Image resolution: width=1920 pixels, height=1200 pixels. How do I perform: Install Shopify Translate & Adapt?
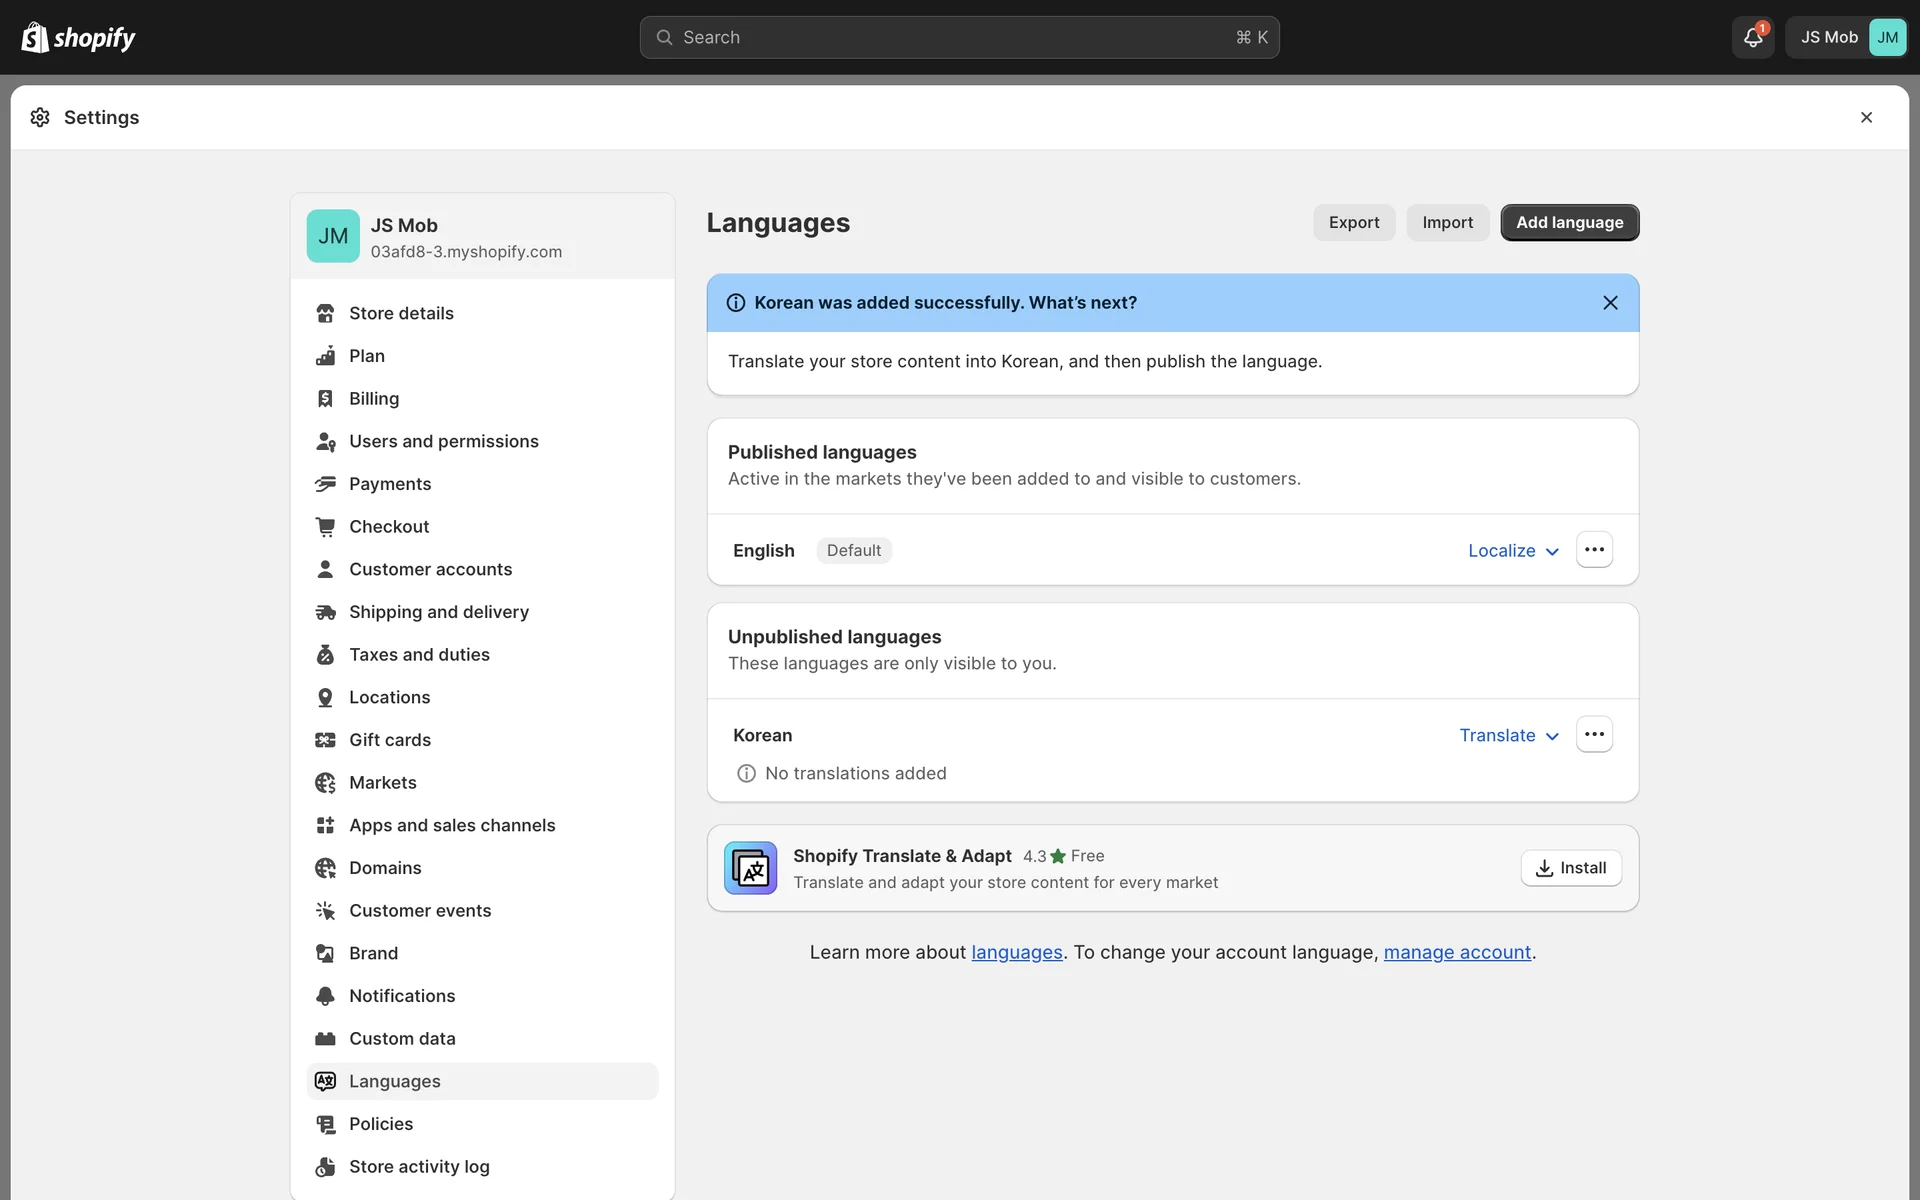tap(1571, 868)
